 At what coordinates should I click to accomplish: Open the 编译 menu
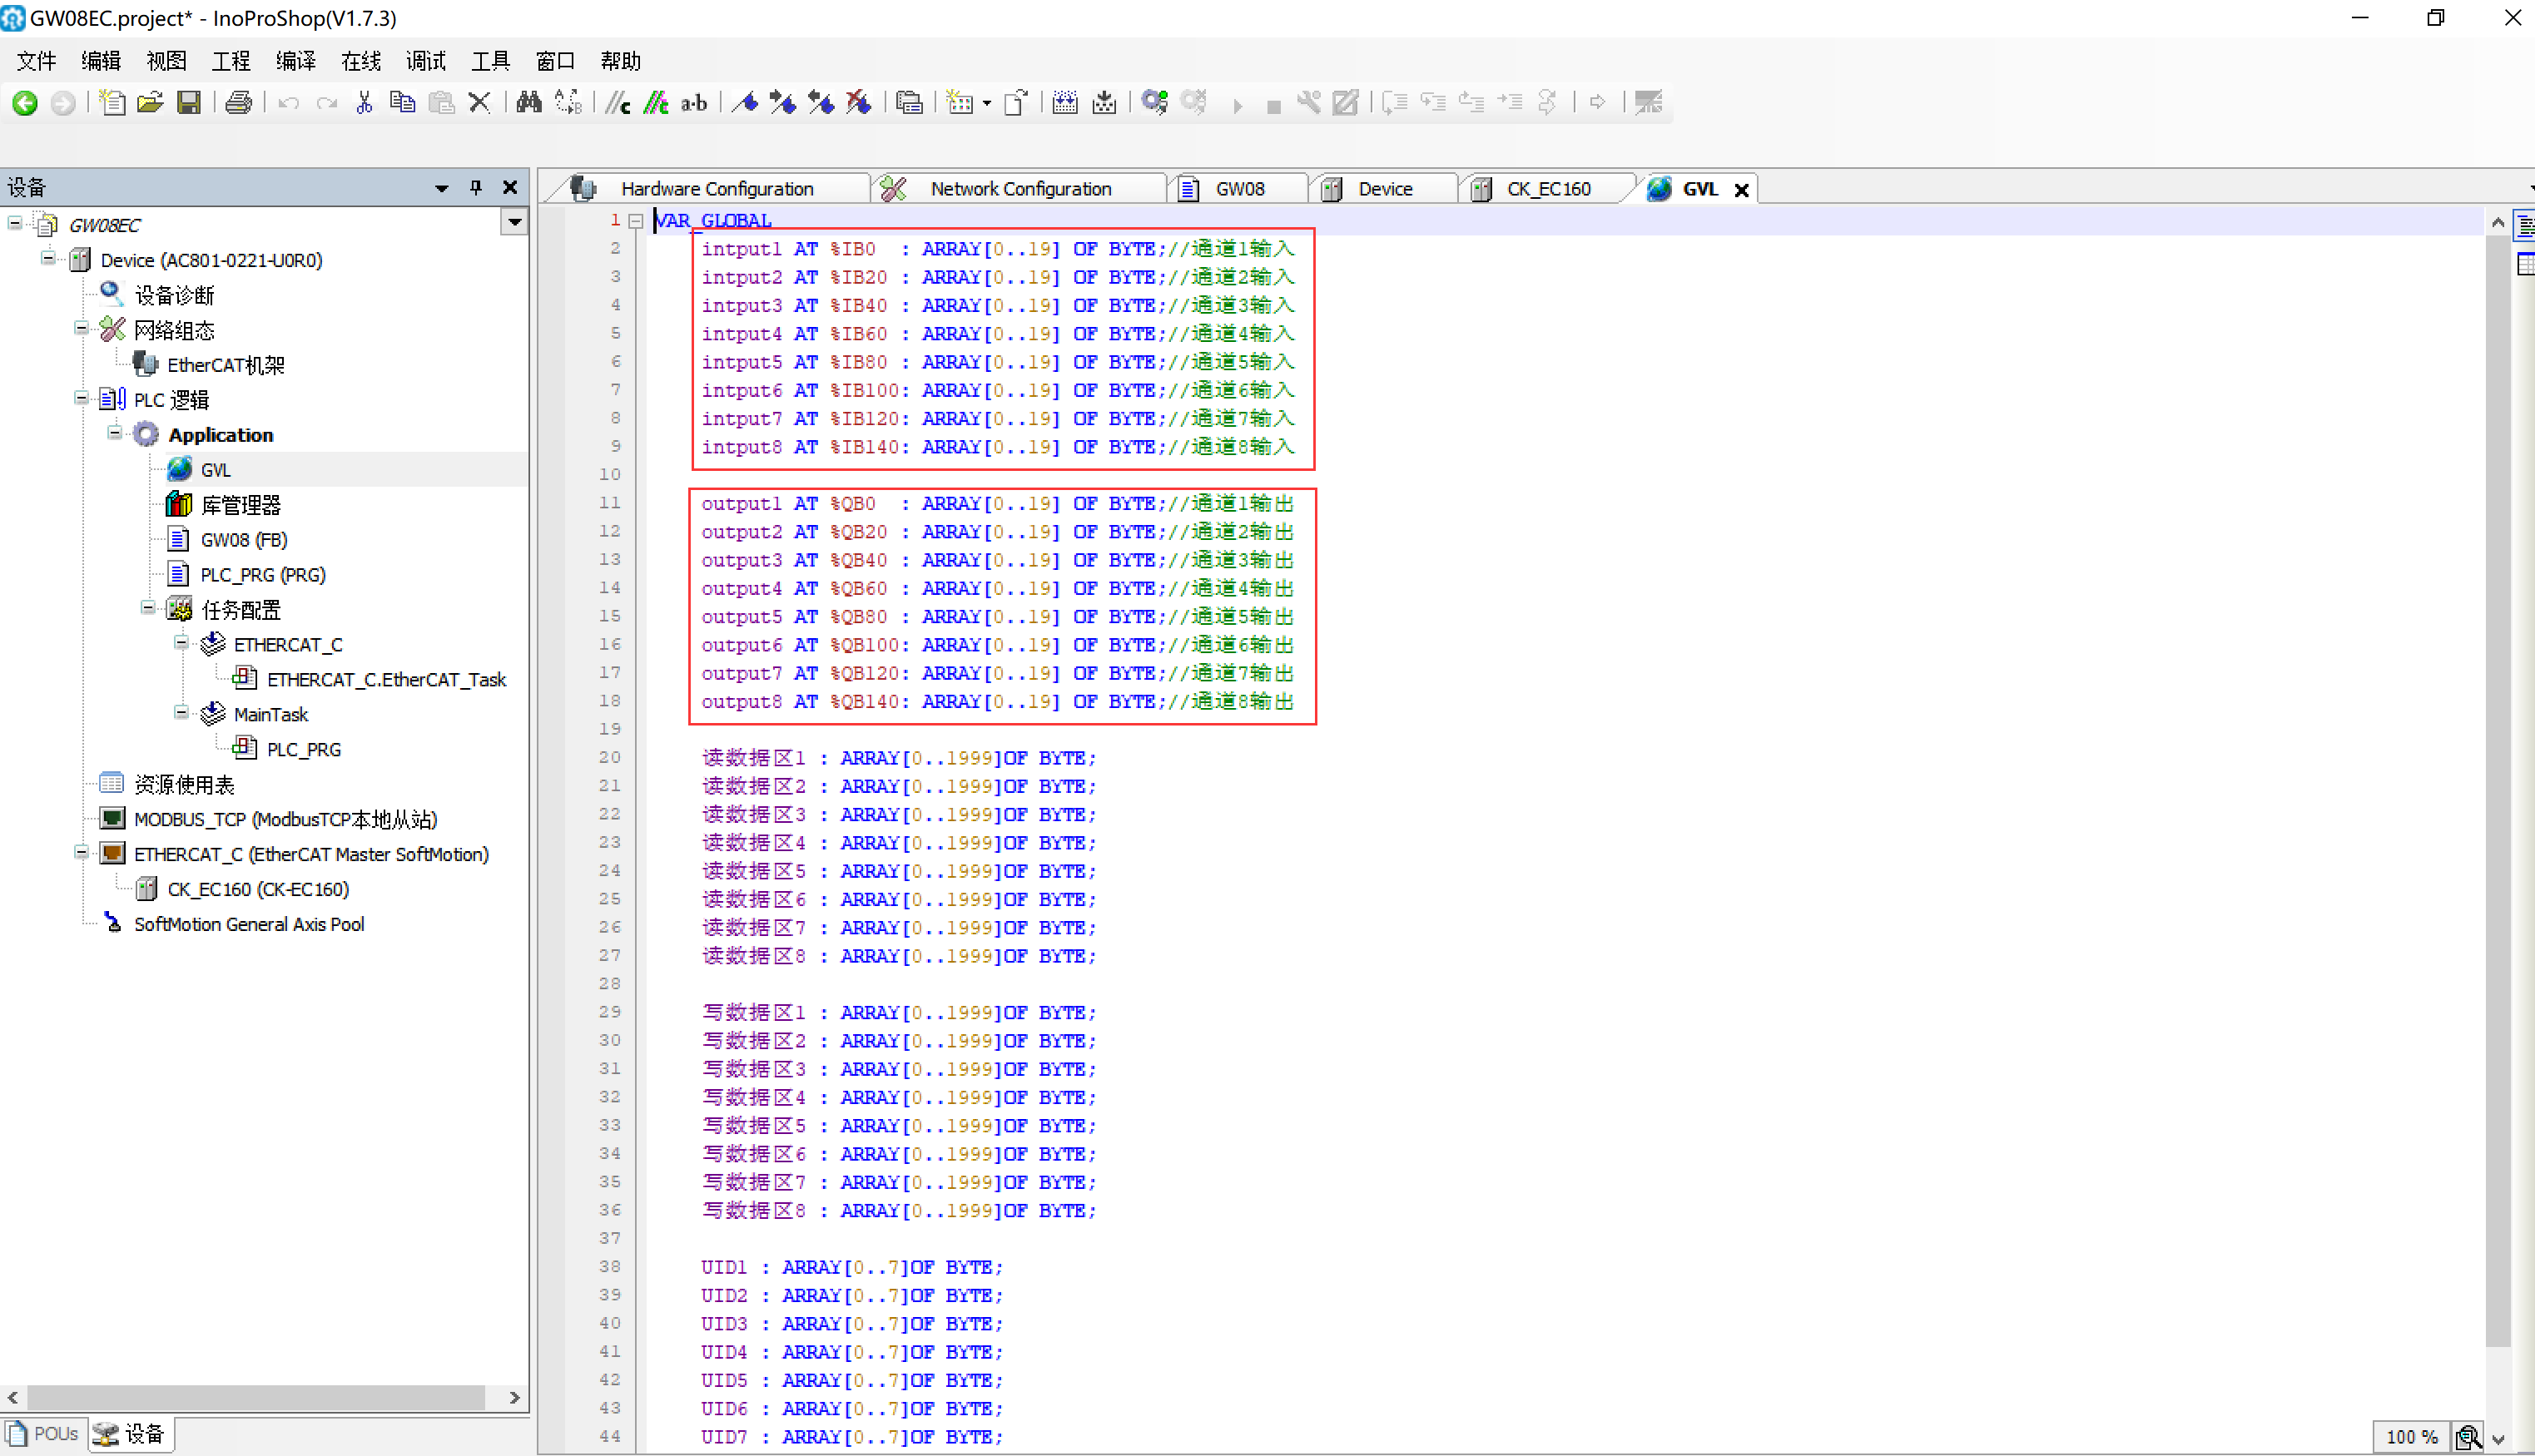(295, 61)
